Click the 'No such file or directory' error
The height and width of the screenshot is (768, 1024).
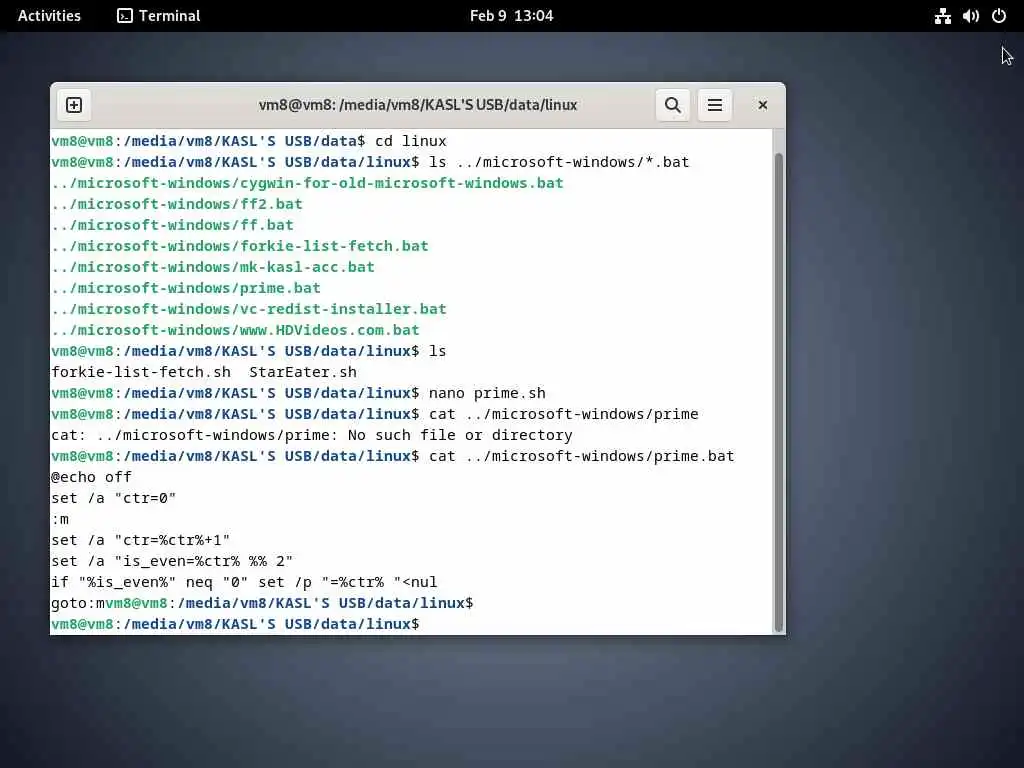click(460, 435)
